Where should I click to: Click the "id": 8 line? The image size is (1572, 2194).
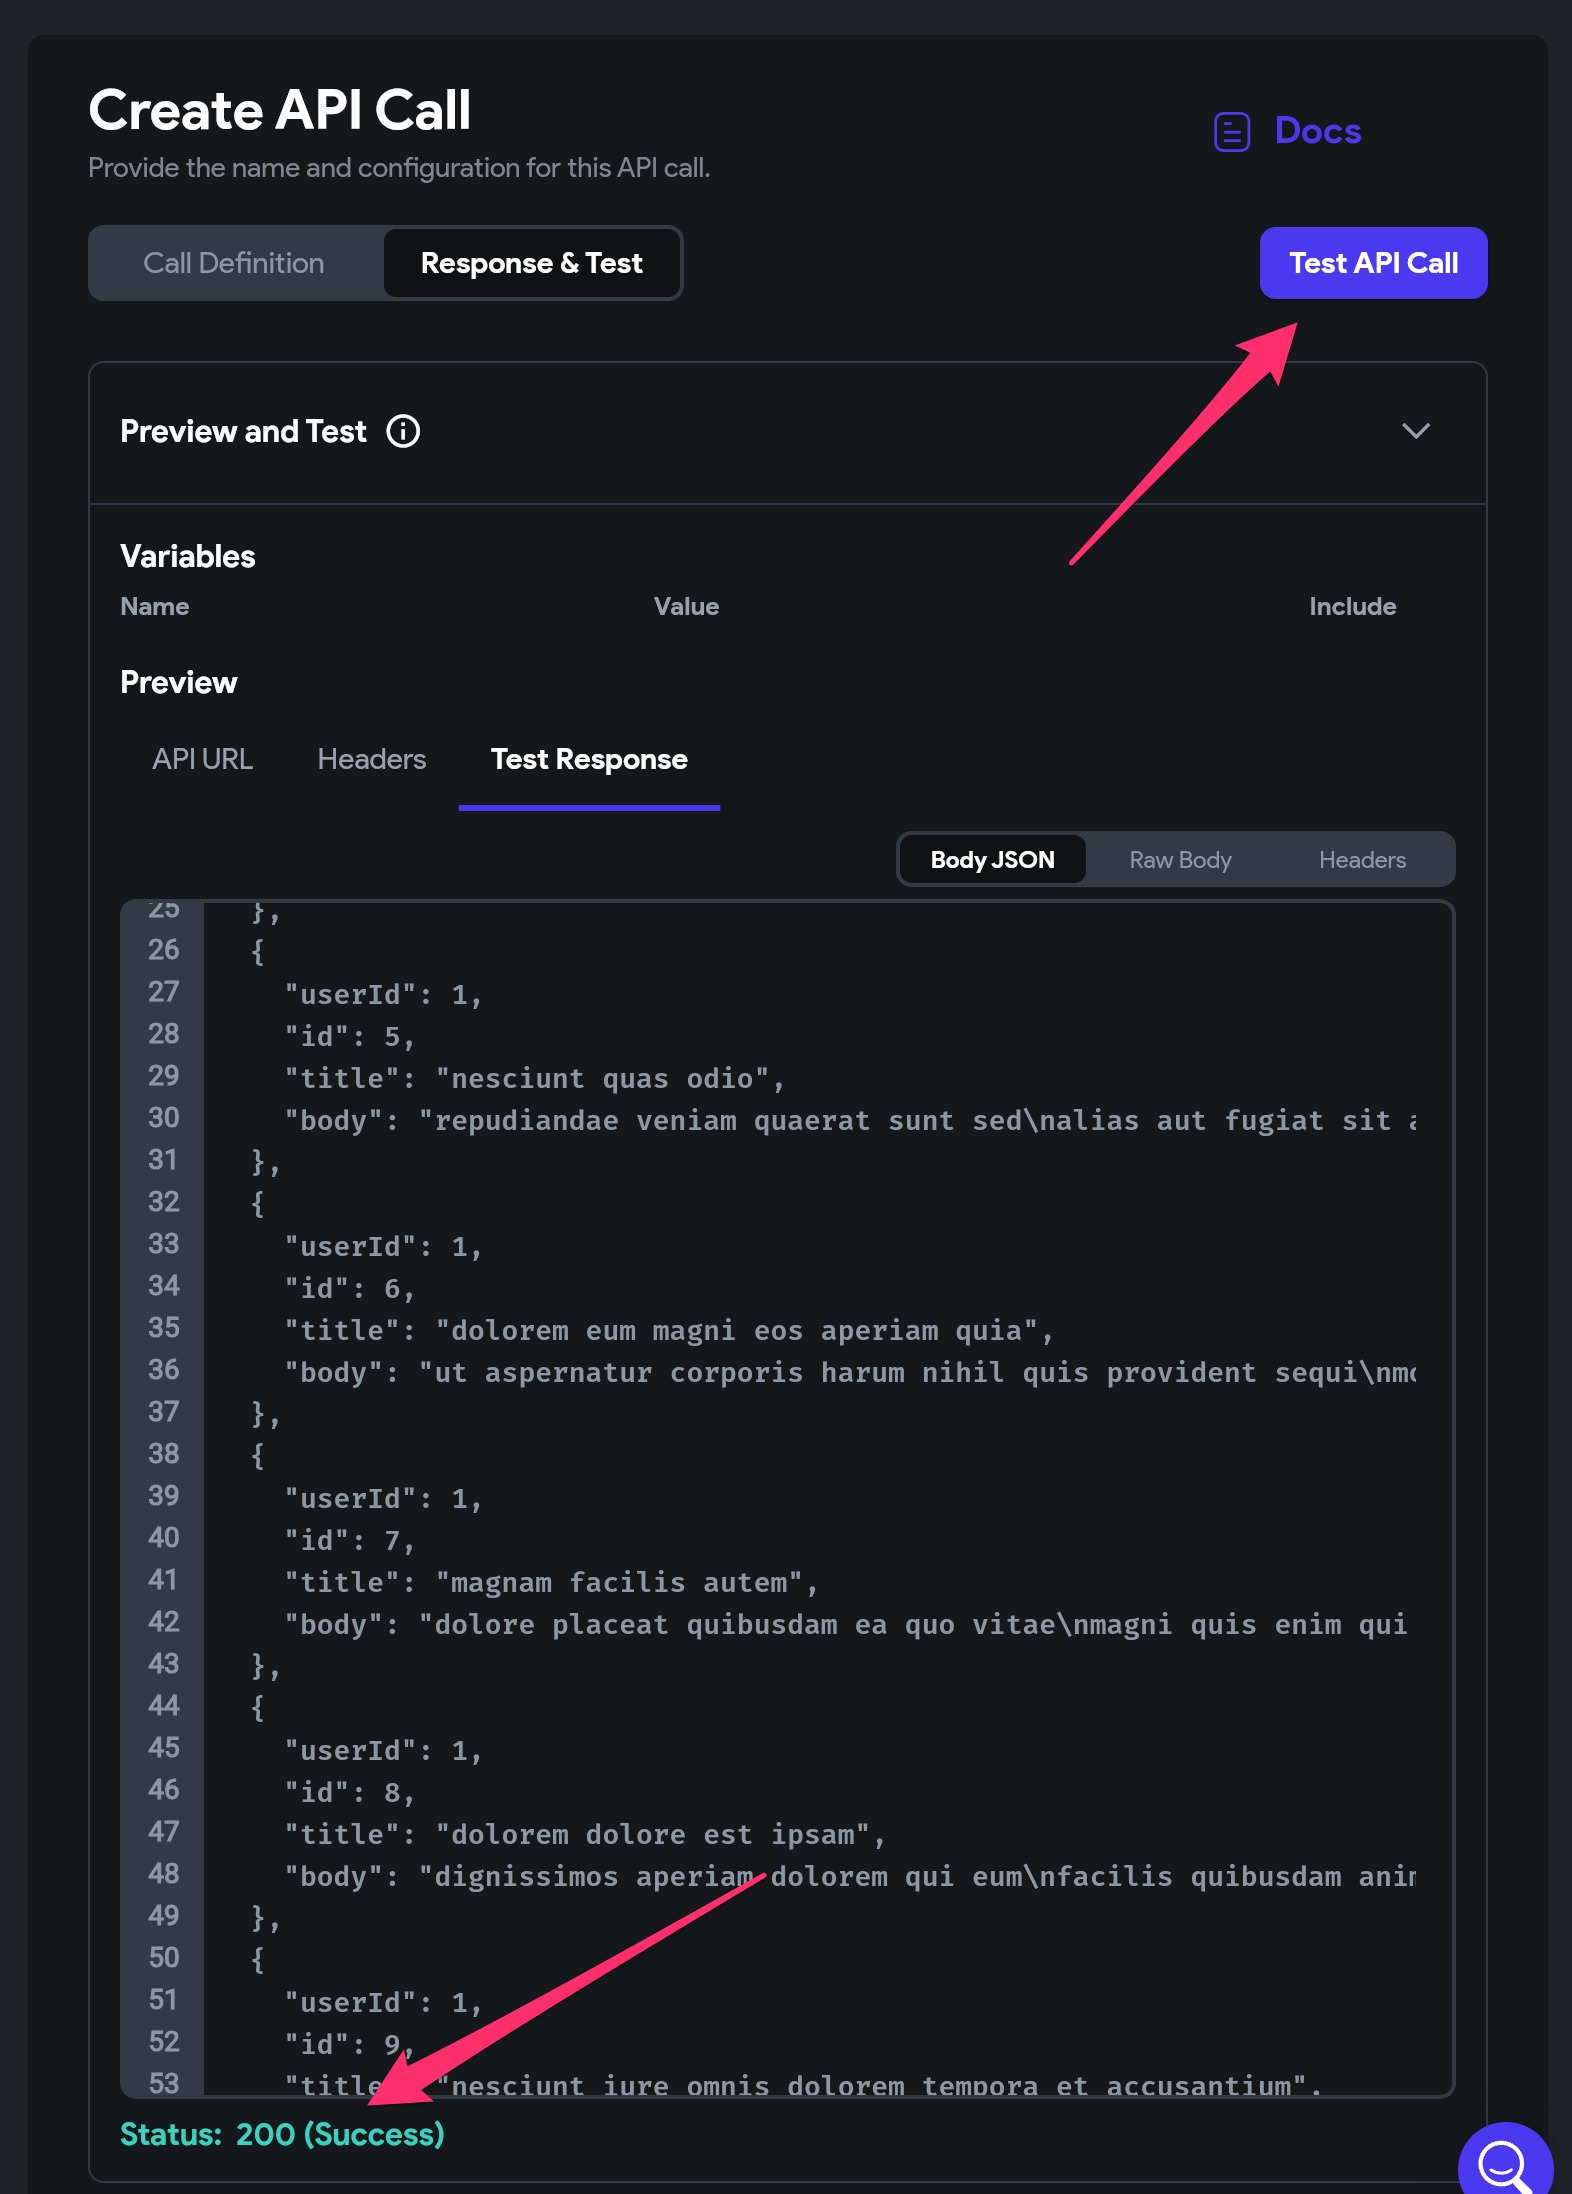pyautogui.click(x=349, y=1792)
